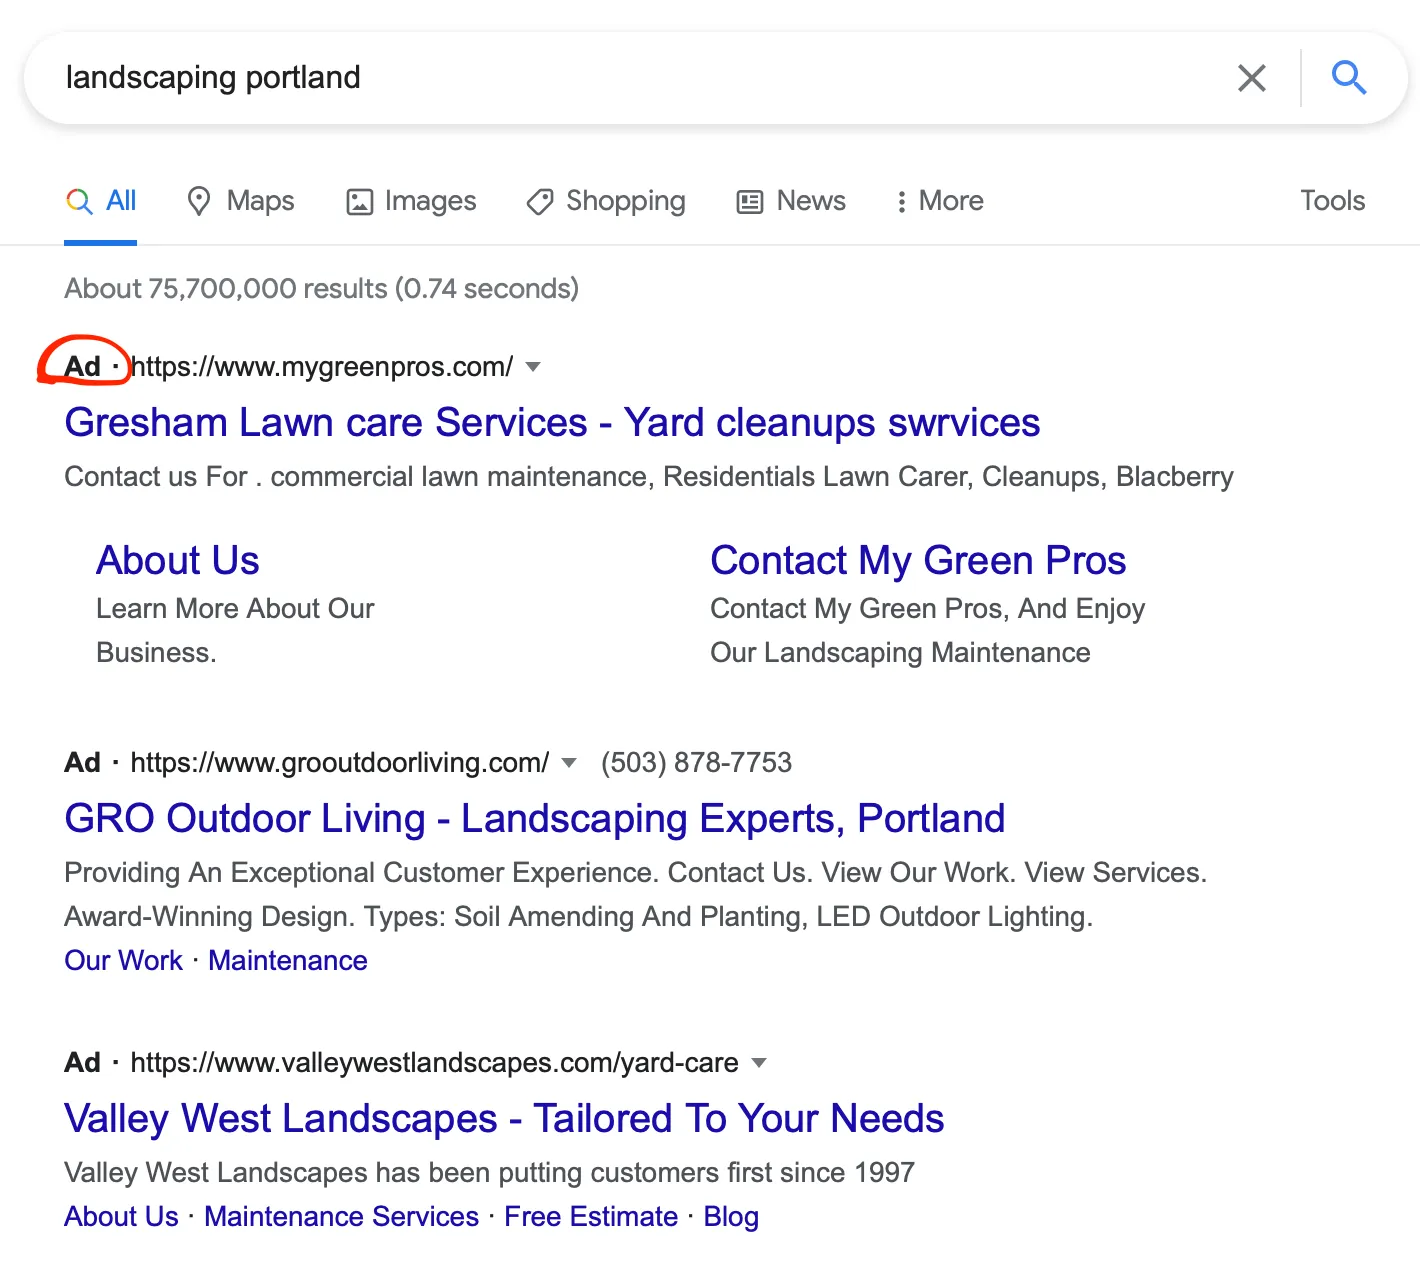Click the blue magnifier search icon
The image size is (1420, 1274).
coord(1349,77)
